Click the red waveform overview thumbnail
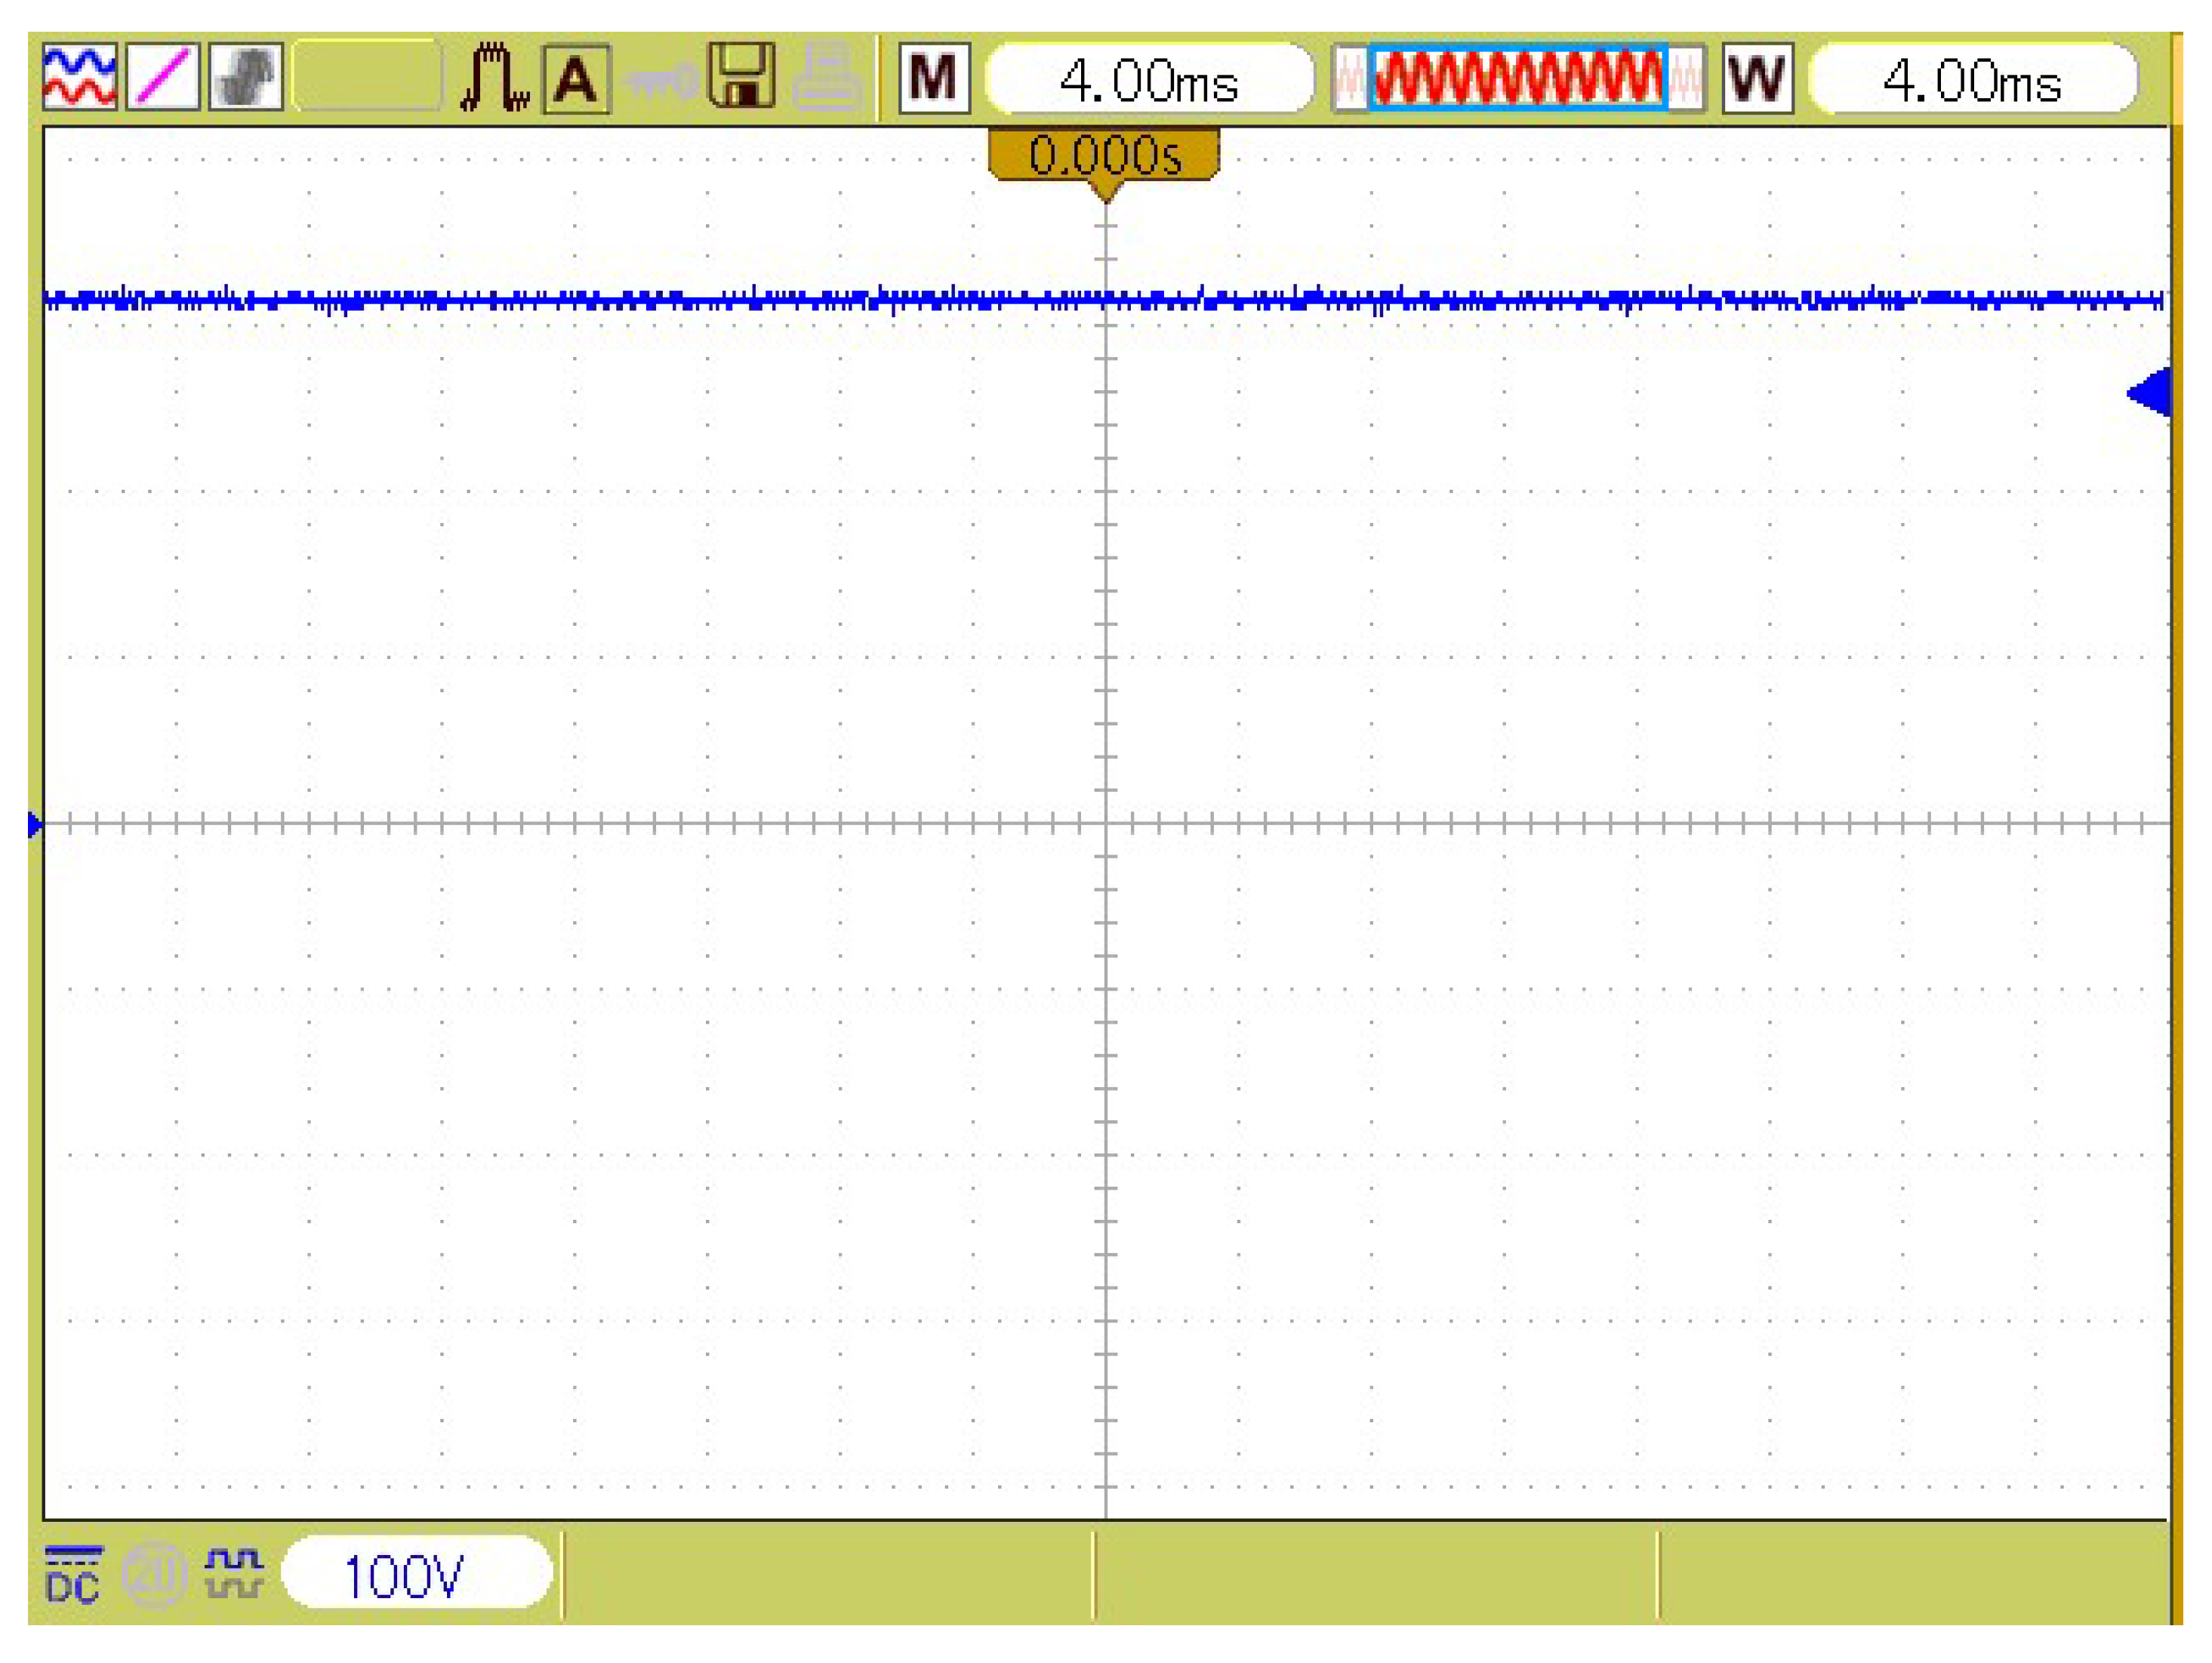The height and width of the screenshot is (1663, 2212). pos(1518,77)
